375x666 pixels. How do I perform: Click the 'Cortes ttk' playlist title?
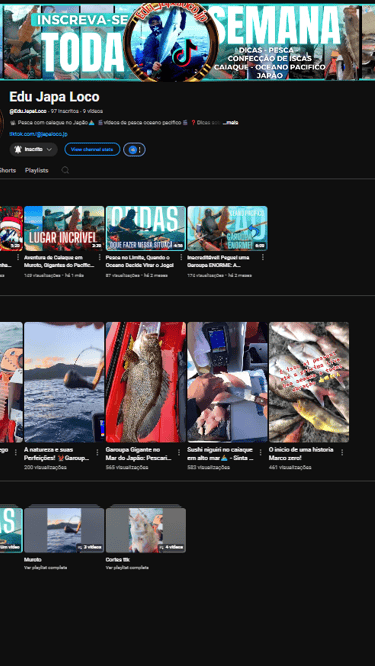click(x=117, y=560)
